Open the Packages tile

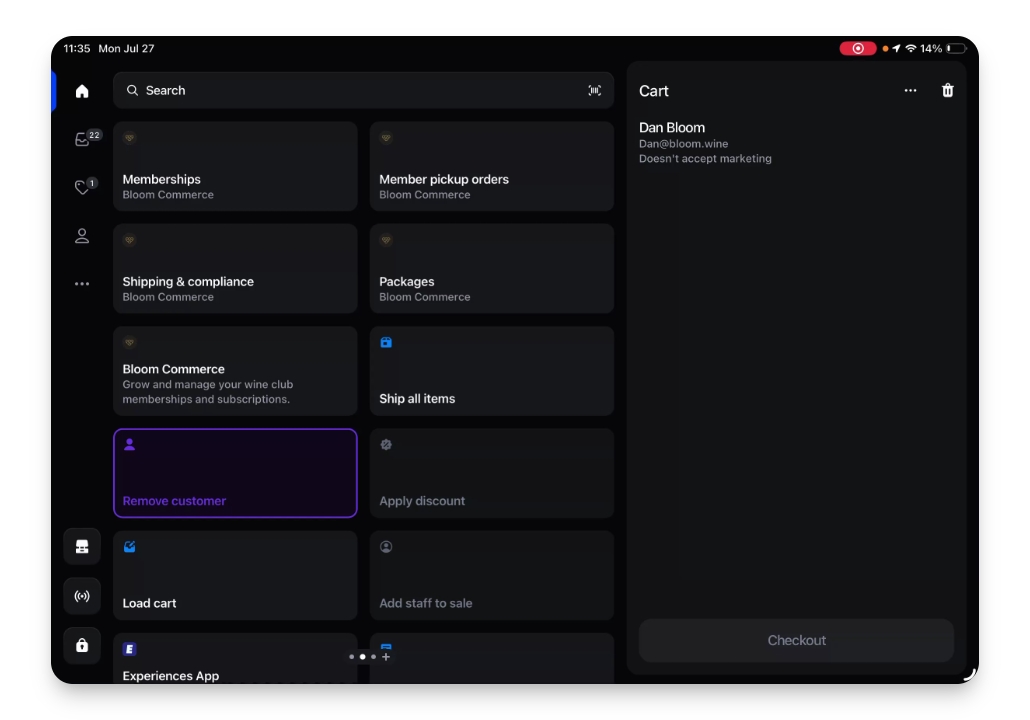[x=492, y=269]
